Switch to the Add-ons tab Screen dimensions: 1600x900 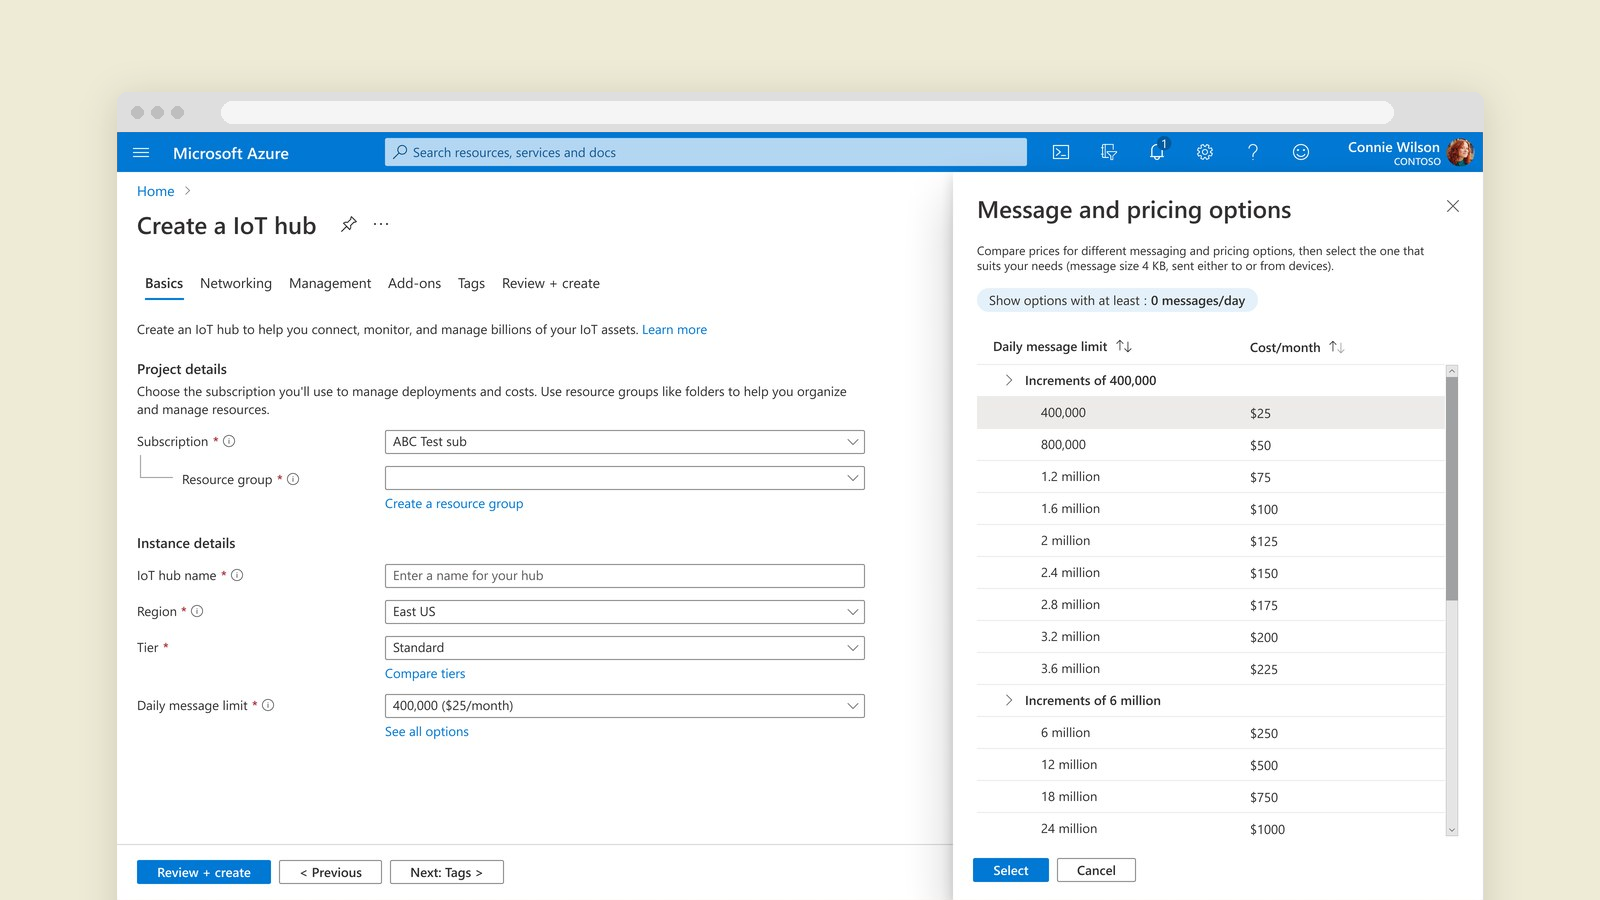click(x=414, y=283)
